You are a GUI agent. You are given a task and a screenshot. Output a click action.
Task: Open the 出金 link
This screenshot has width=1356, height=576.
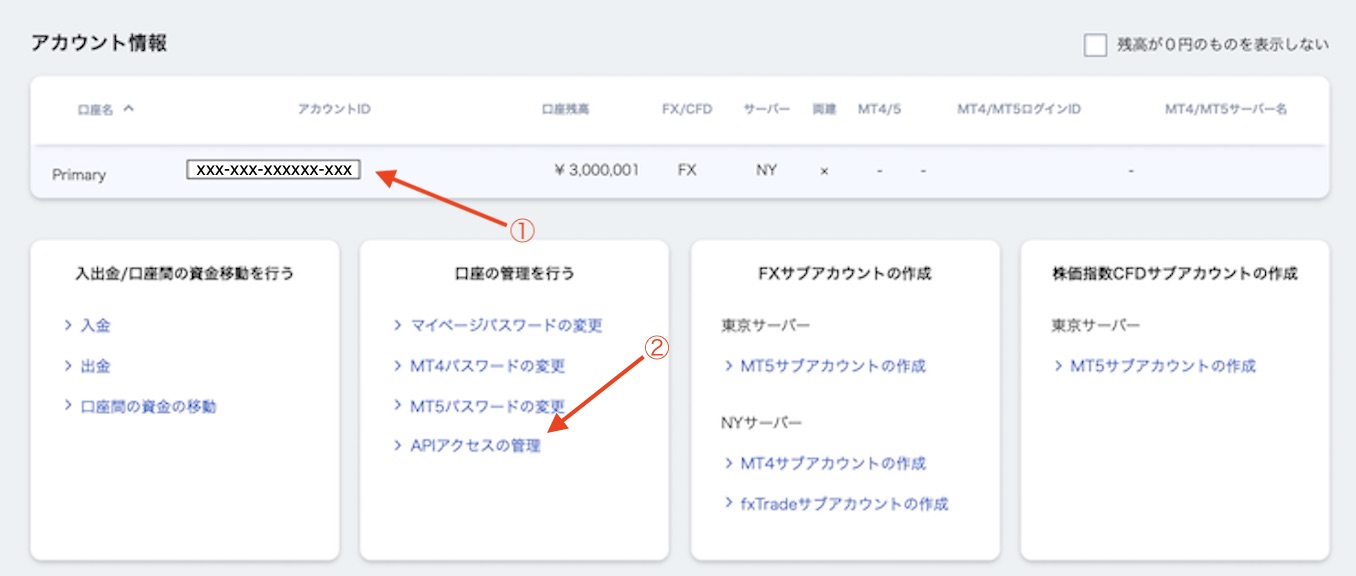pos(96,367)
